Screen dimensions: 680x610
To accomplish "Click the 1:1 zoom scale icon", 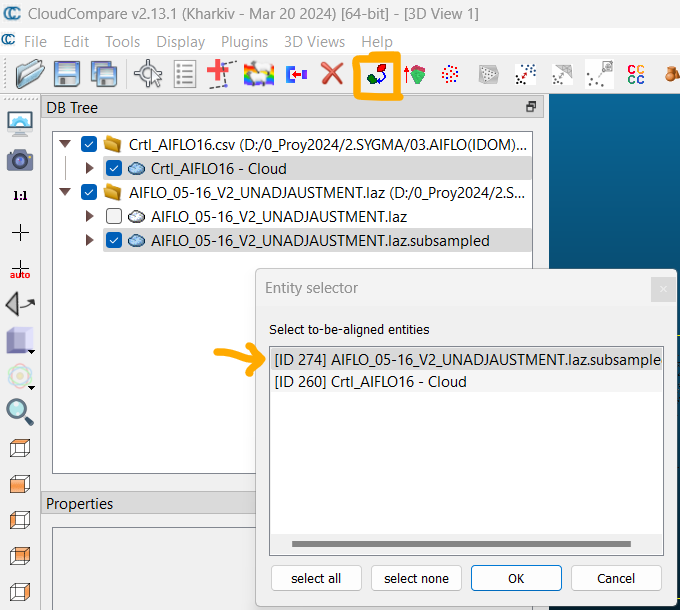I will coord(19,196).
